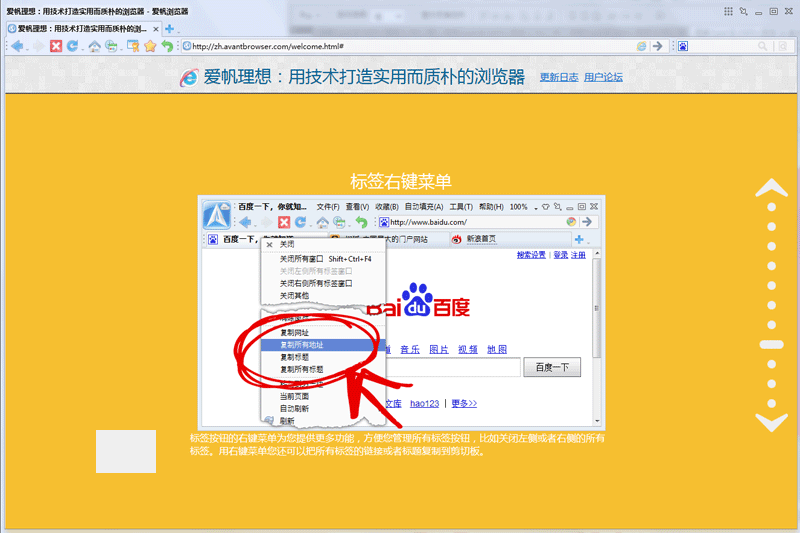Click the white down chevron slide arrow
The image size is (800, 533).
(771, 422)
